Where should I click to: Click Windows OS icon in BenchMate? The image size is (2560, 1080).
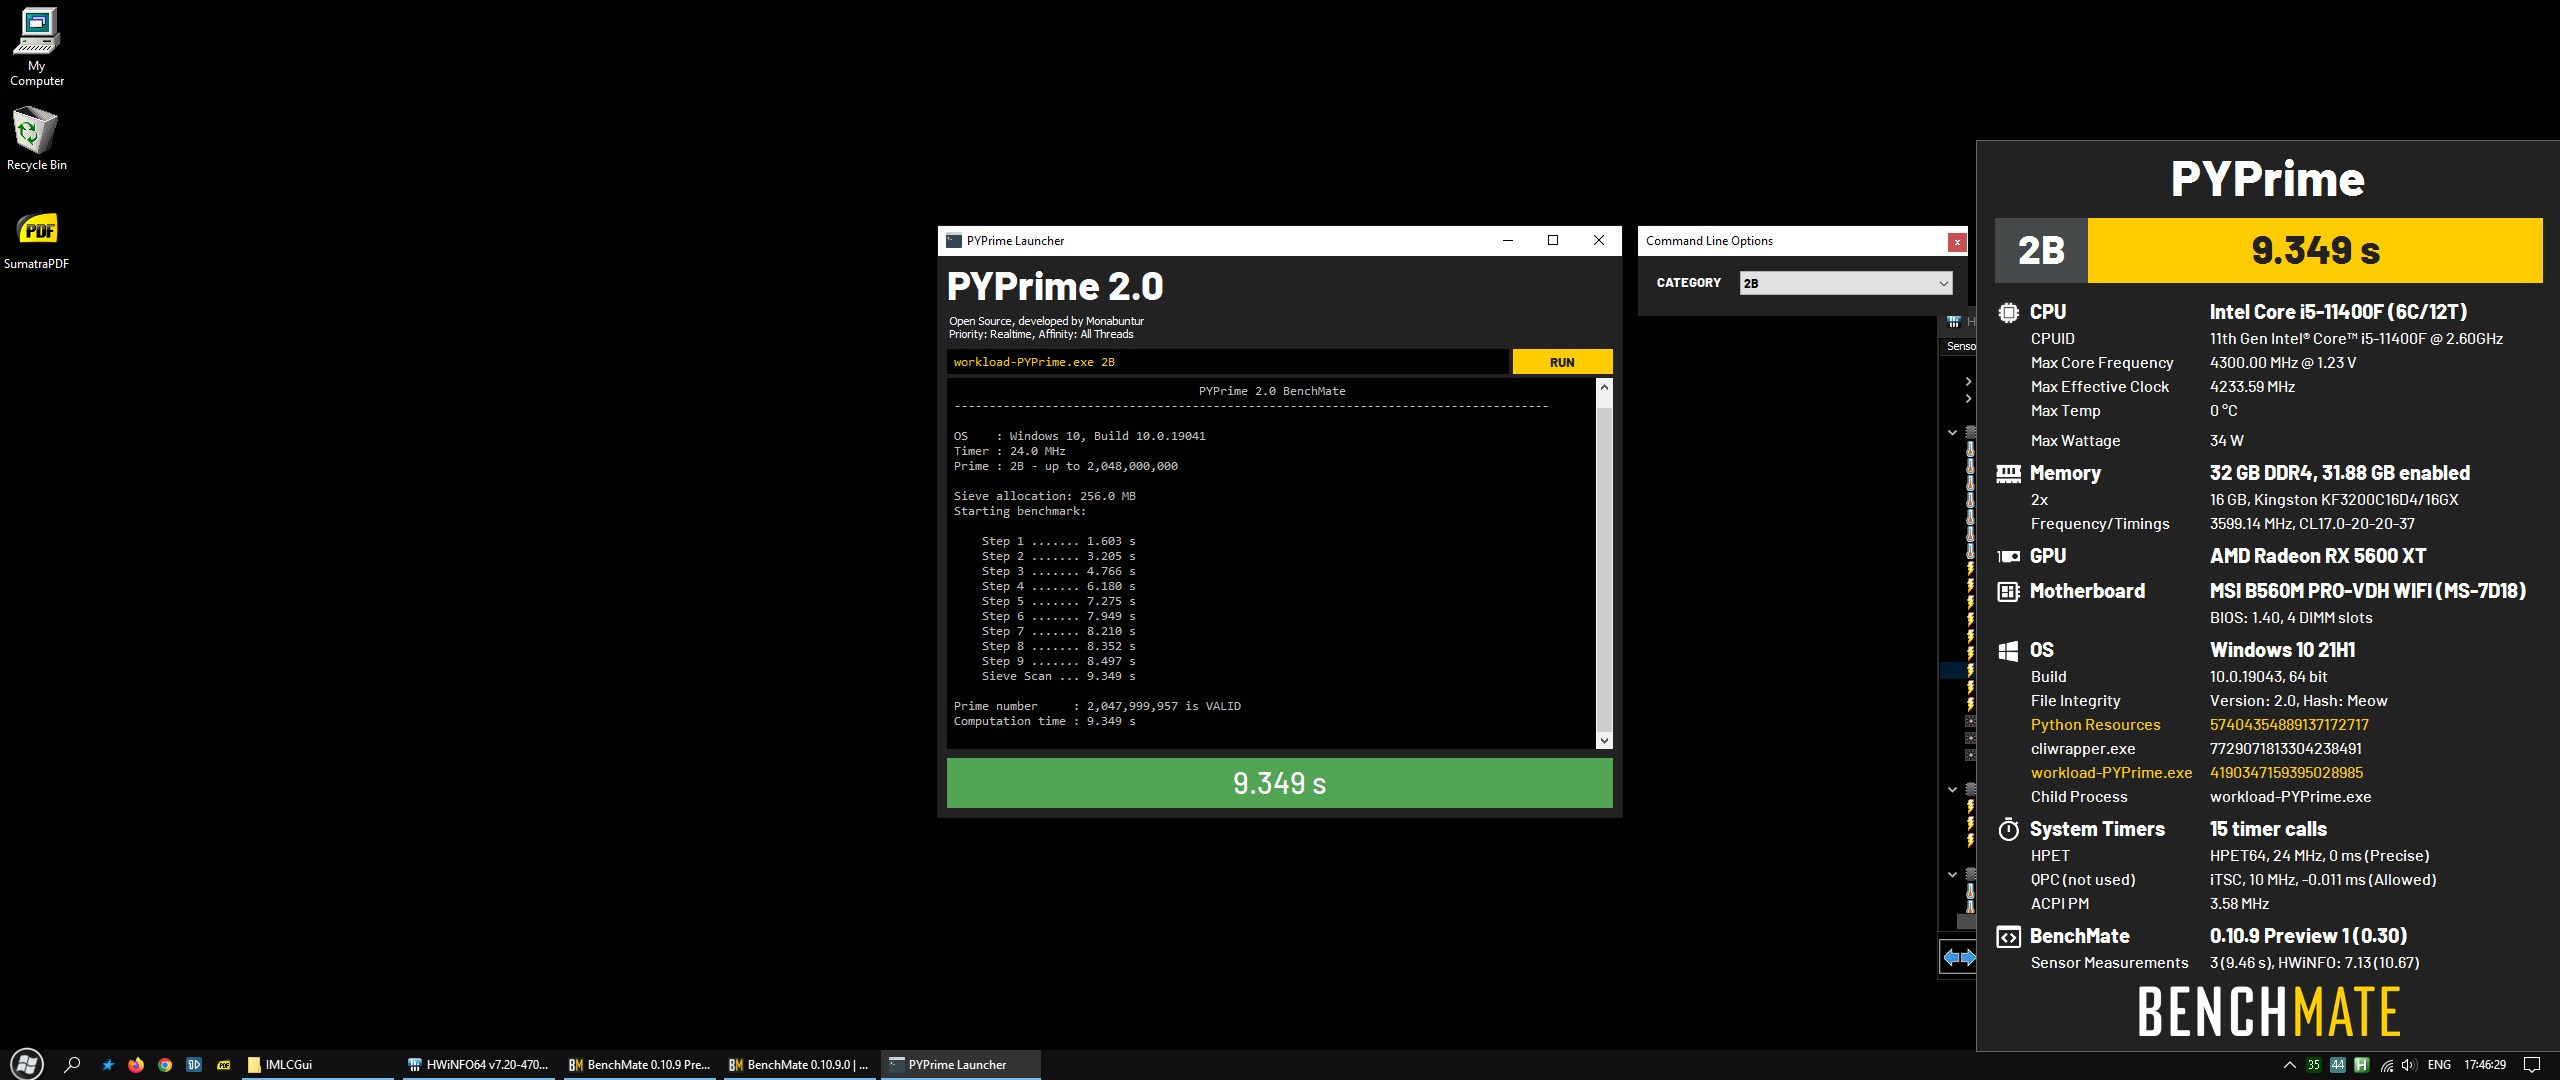(x=2008, y=650)
